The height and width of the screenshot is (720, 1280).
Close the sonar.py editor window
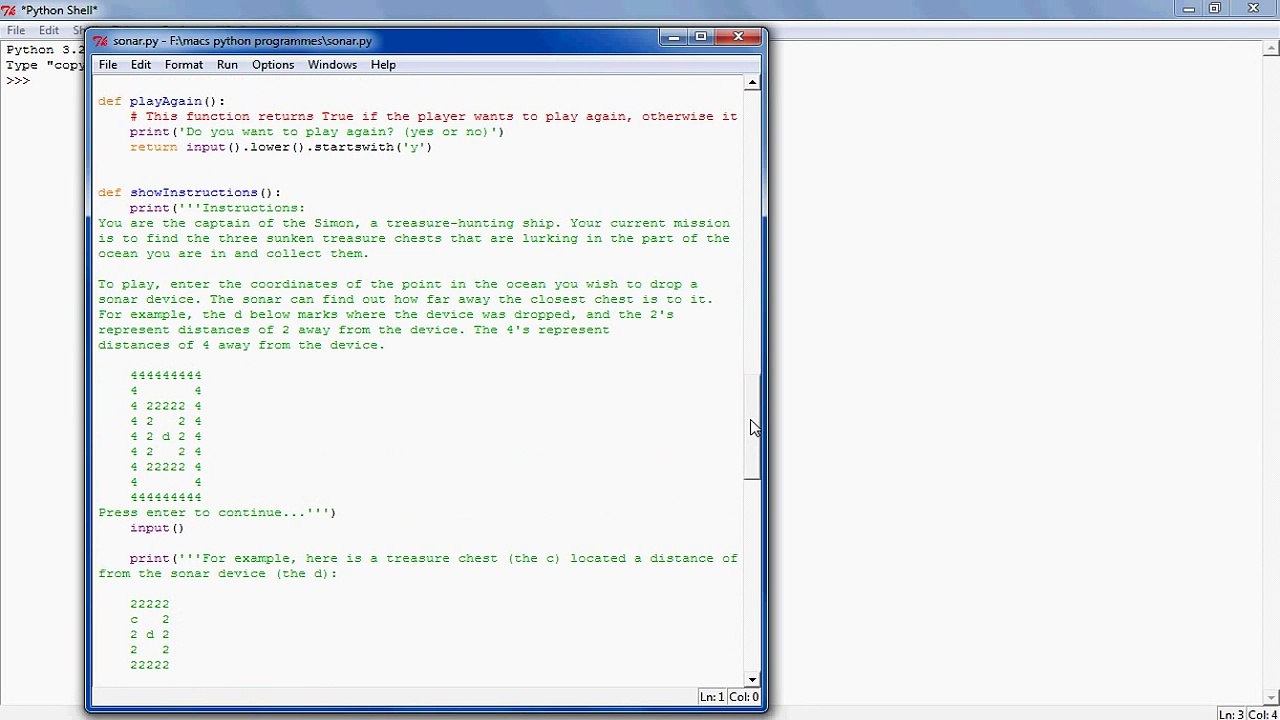(738, 38)
